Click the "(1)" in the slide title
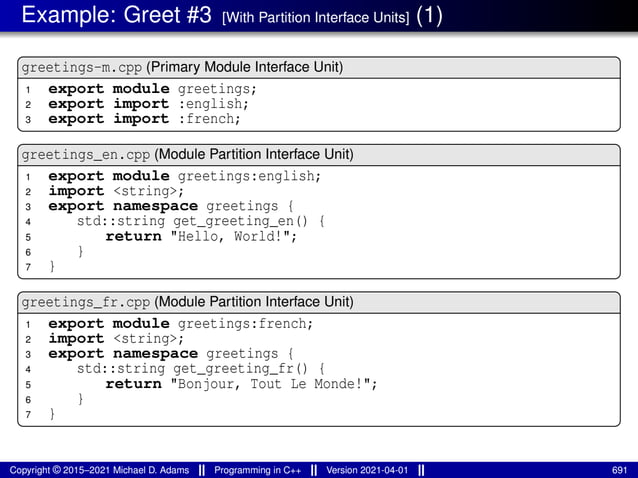The height and width of the screenshot is (478, 638). (429, 16)
